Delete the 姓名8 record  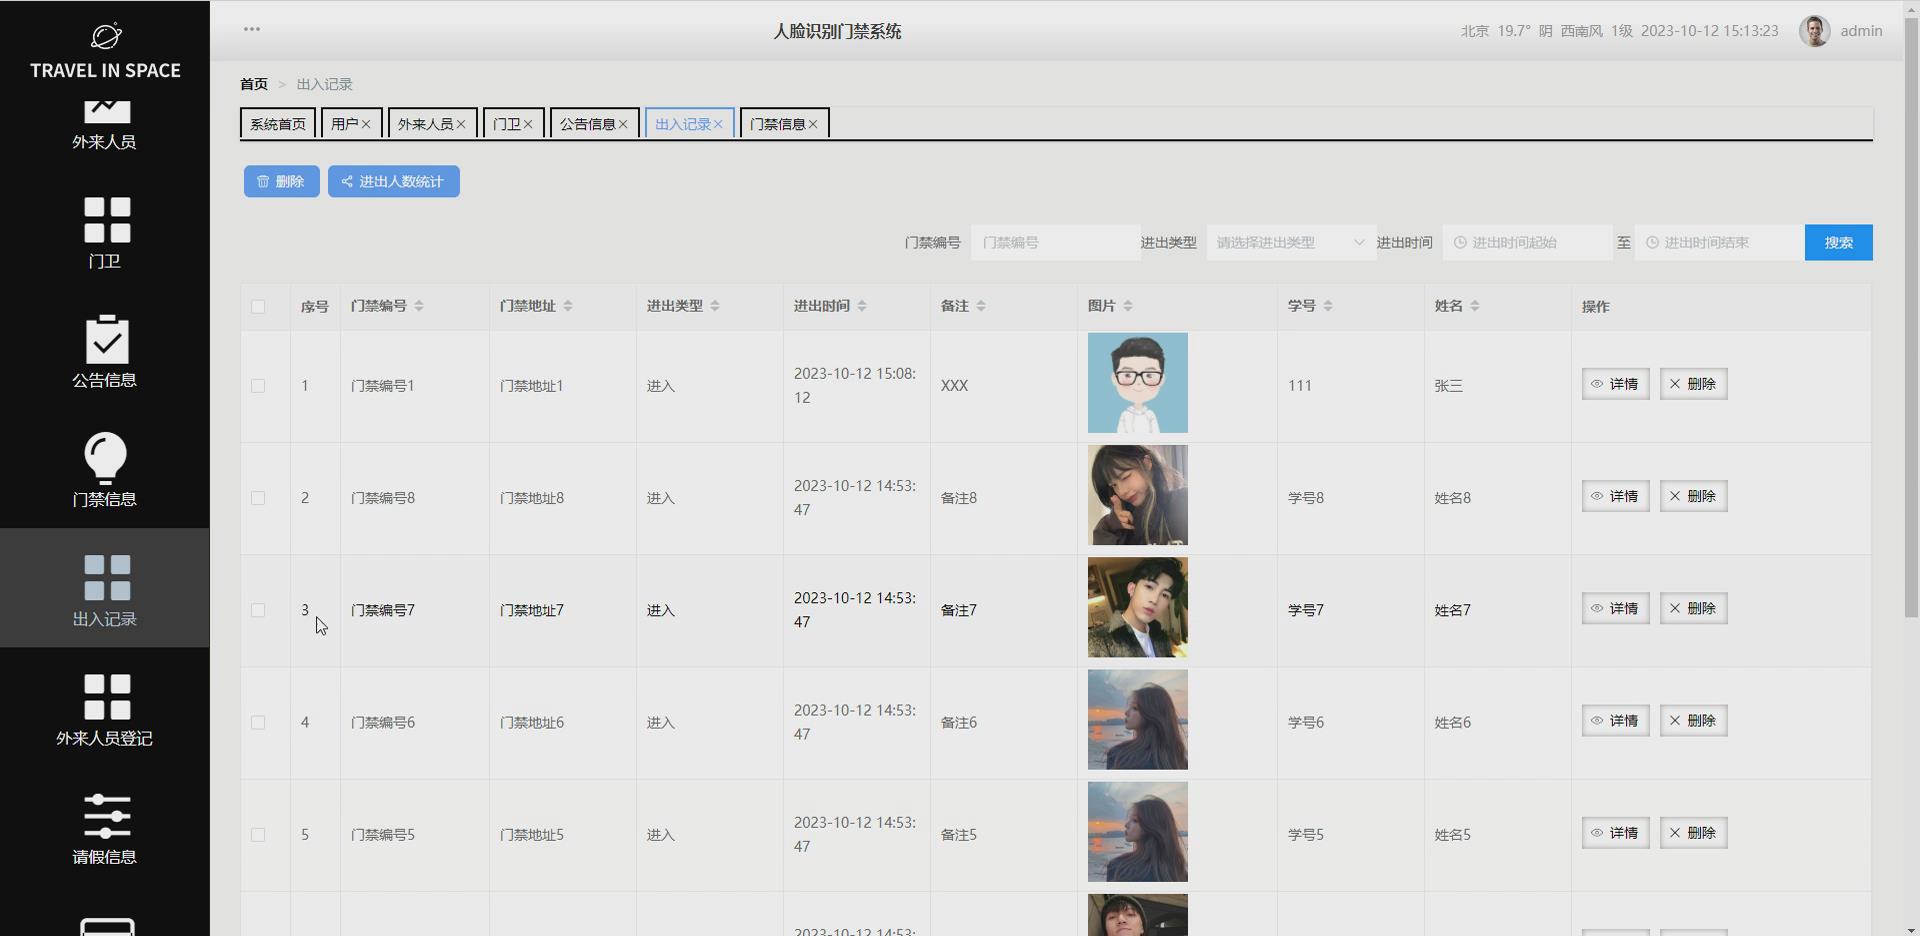pos(1693,496)
